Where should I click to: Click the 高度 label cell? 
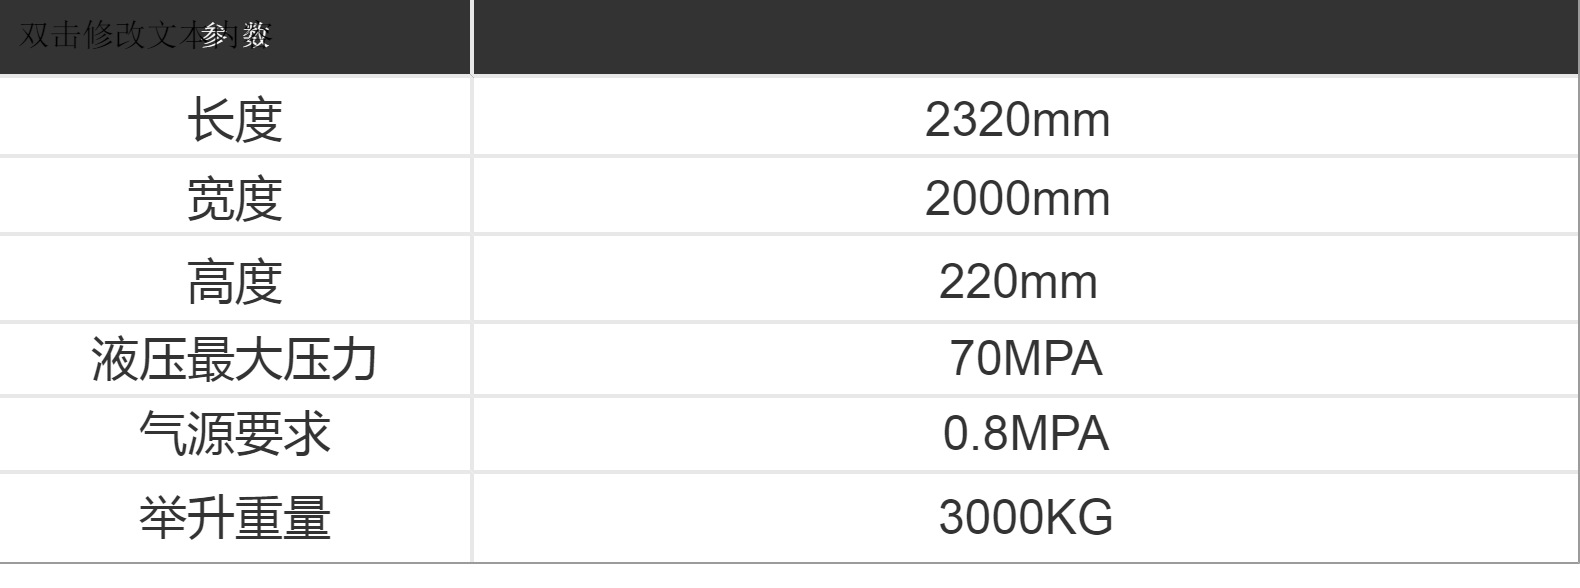[x=235, y=281]
